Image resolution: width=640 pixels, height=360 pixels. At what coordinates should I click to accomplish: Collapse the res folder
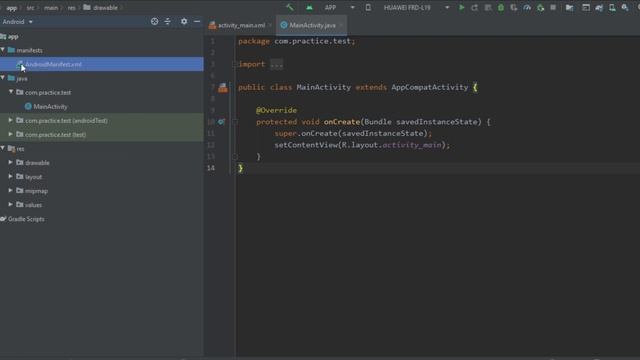pos(3,148)
